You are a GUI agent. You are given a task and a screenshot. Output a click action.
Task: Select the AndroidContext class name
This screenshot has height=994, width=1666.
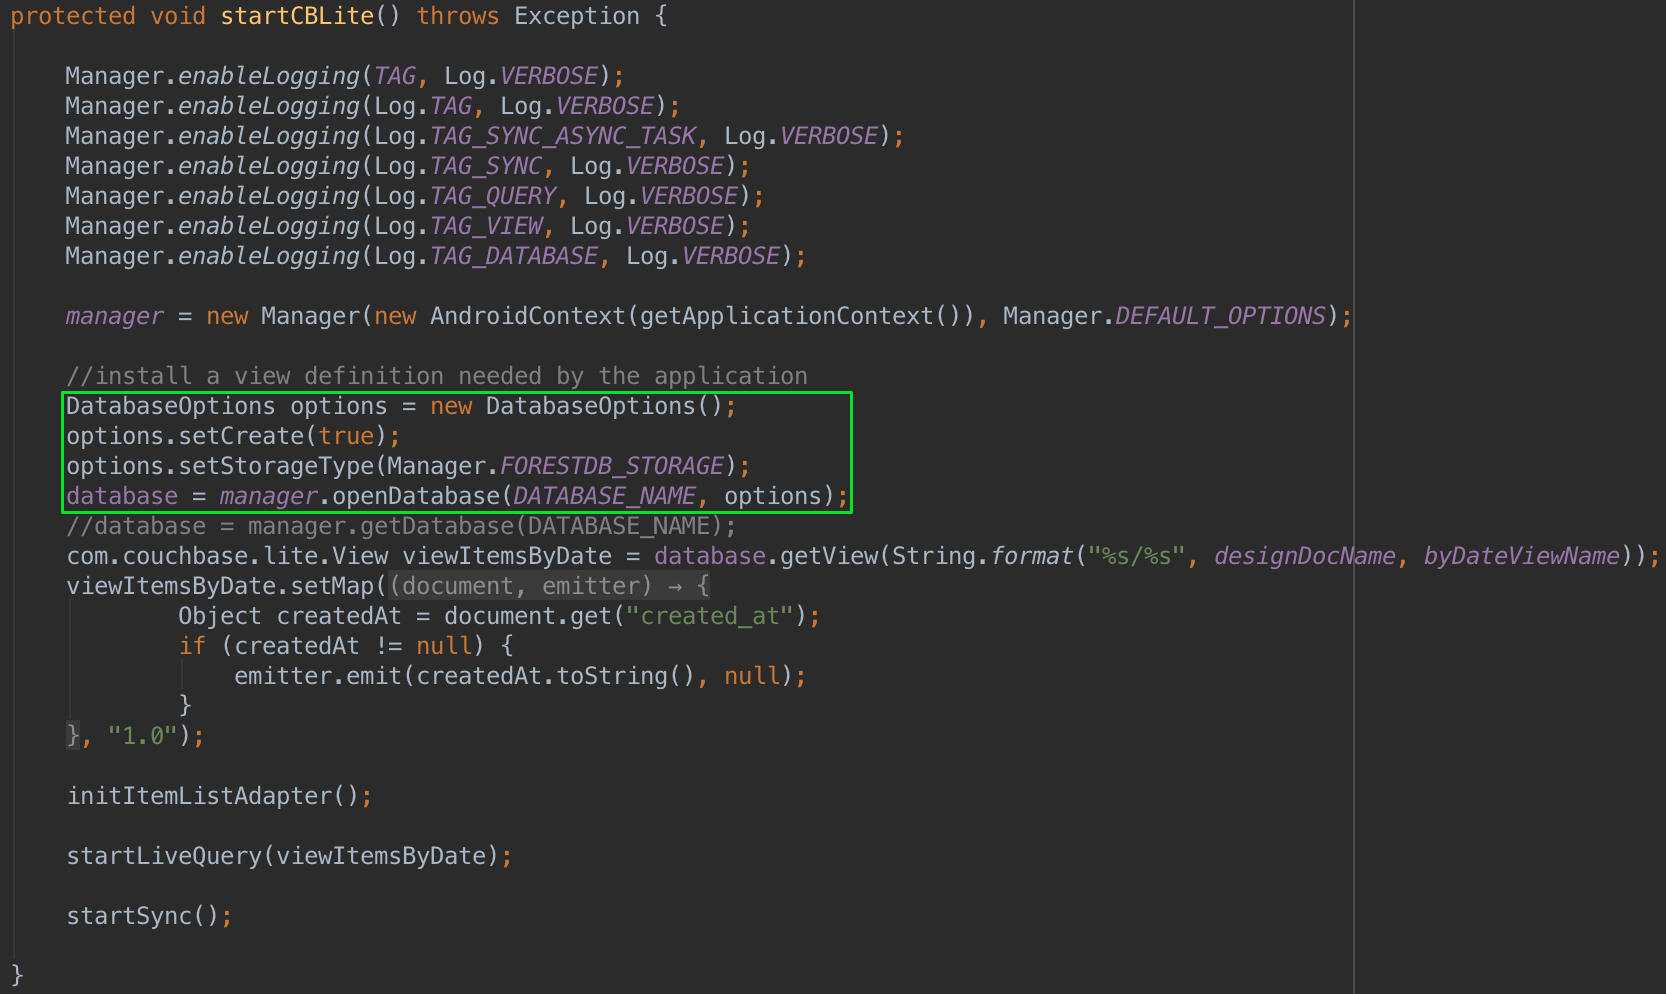point(527,316)
